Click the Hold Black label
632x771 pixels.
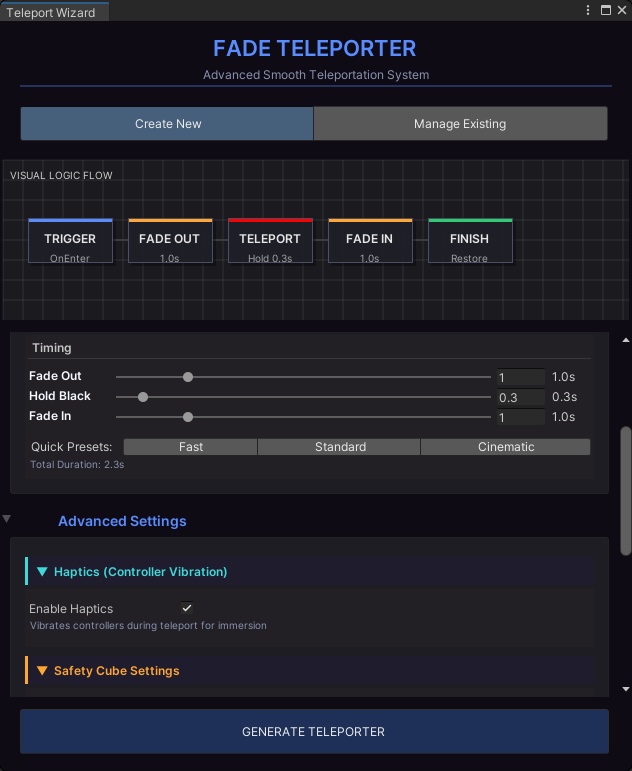[60, 396]
